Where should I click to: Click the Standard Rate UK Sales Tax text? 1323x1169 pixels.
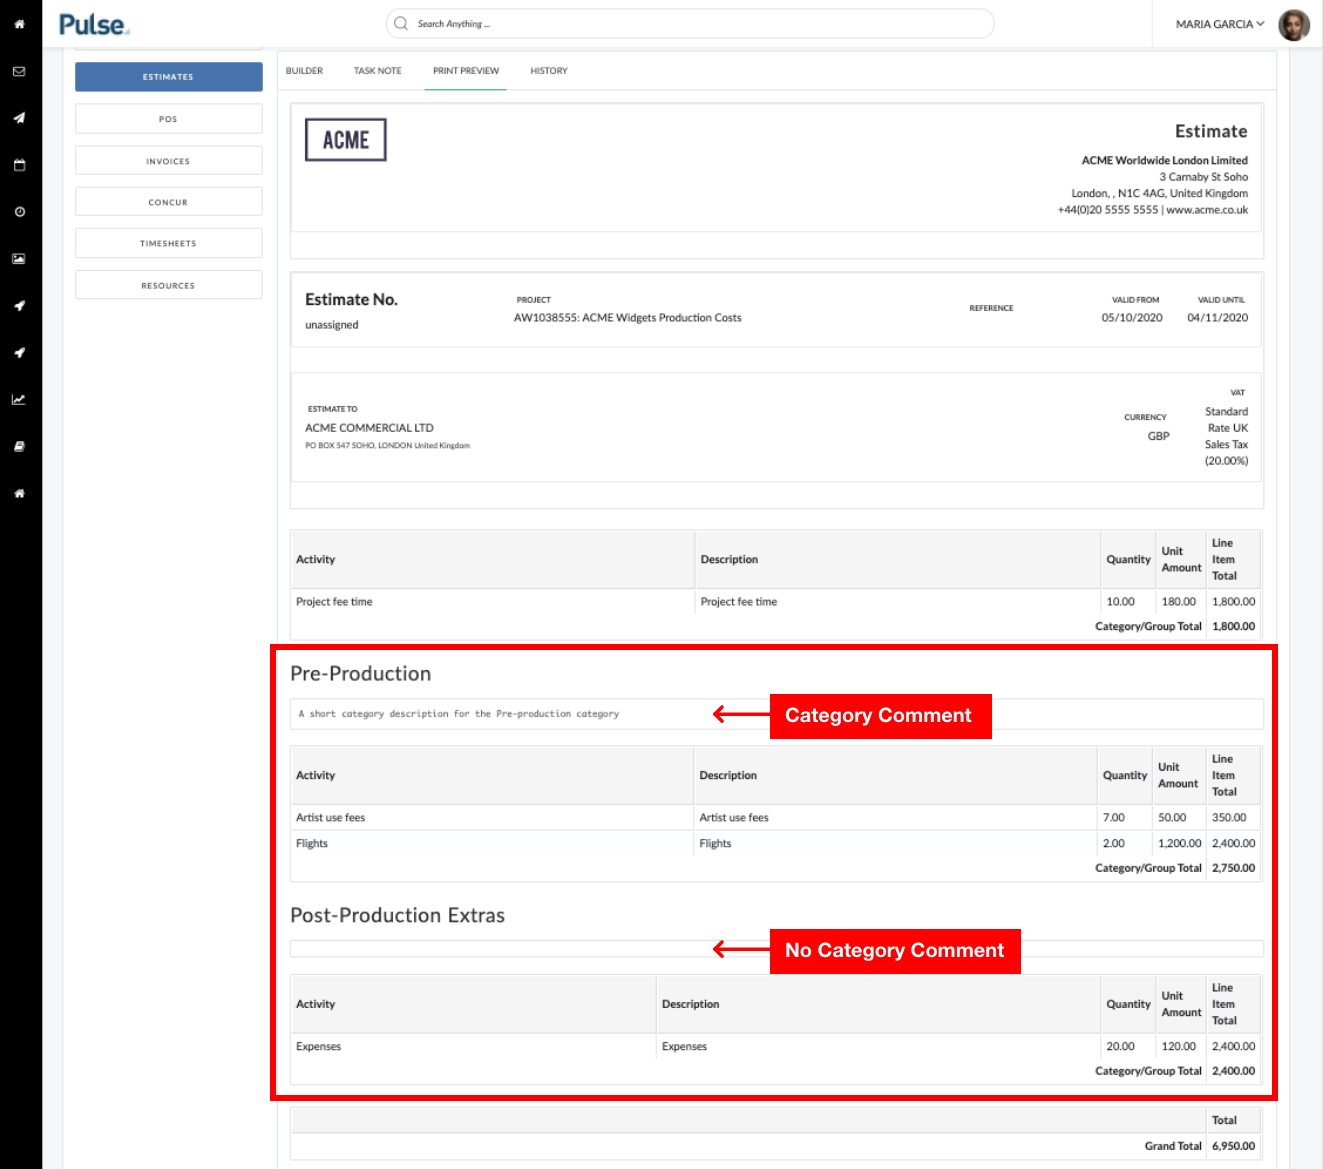point(1226,436)
